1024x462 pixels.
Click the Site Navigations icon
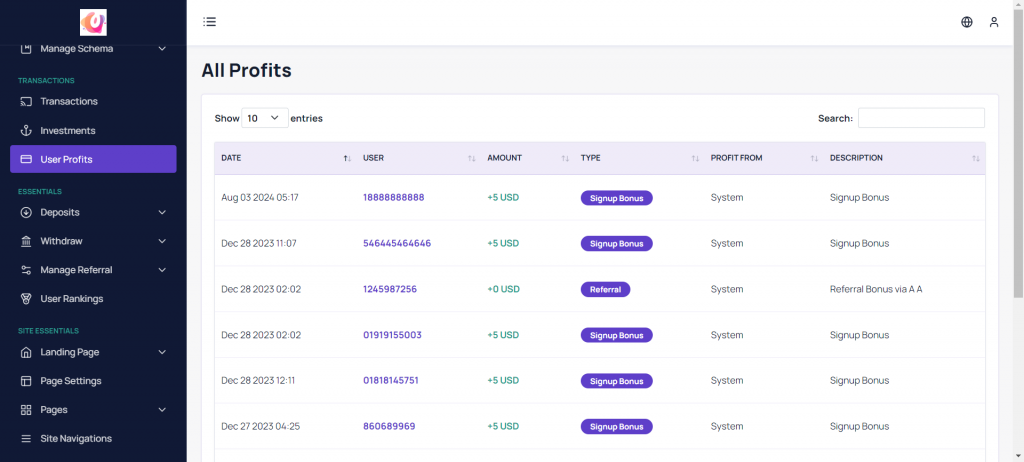coord(27,439)
